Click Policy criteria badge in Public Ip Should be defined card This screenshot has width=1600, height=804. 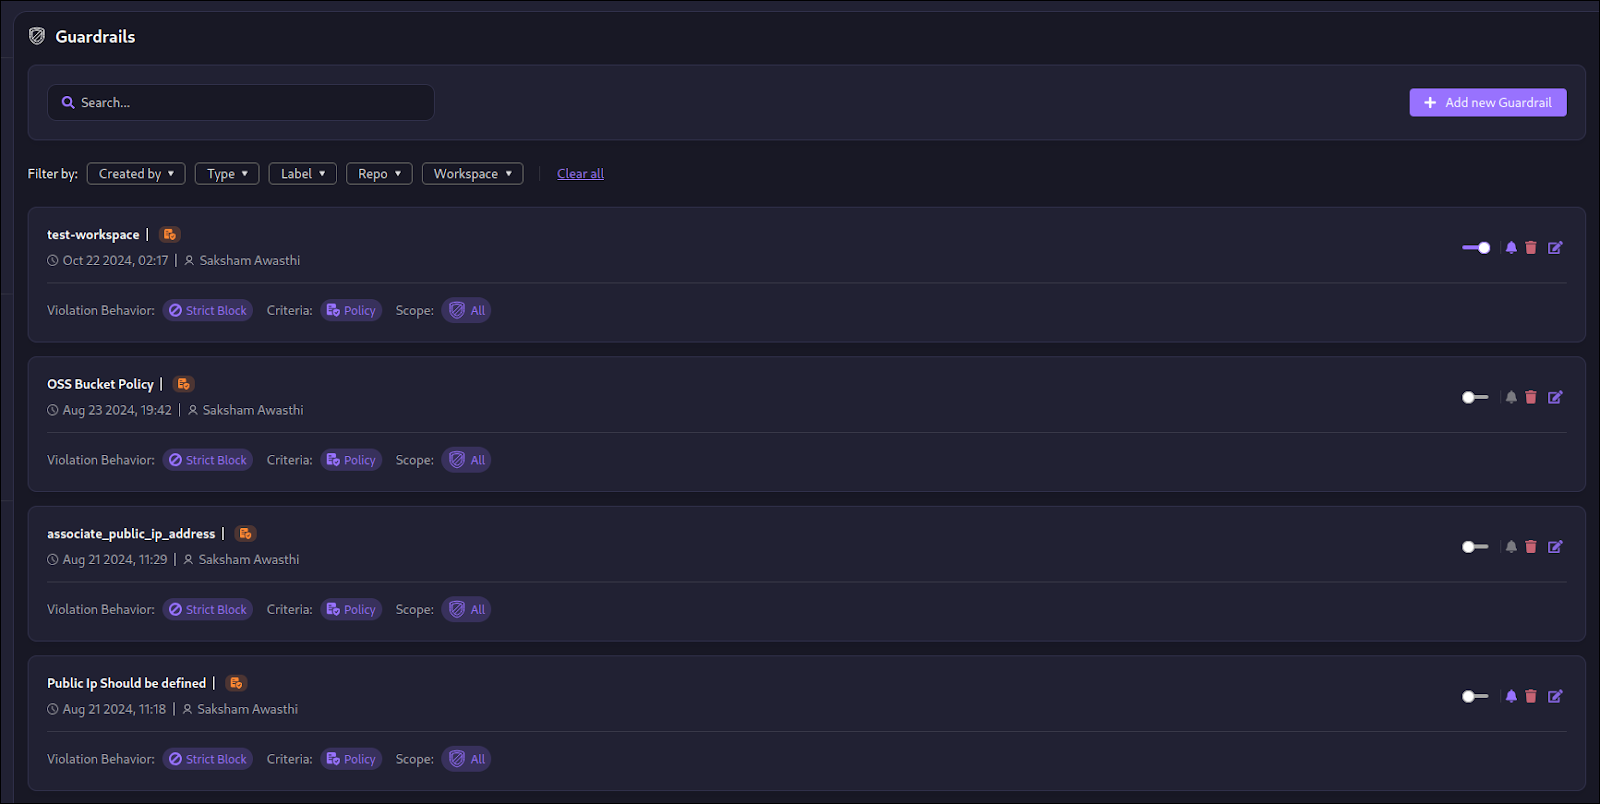(351, 759)
